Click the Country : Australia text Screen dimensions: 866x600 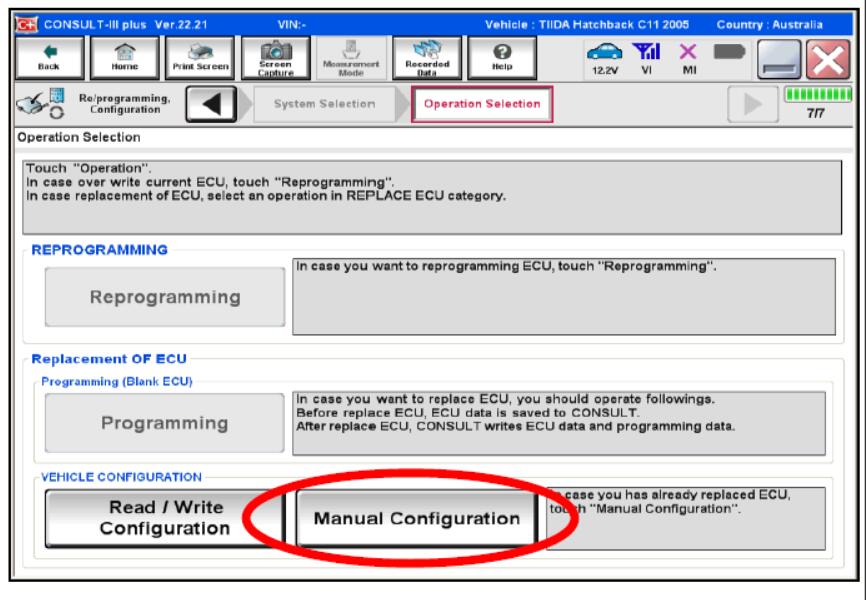[x=769, y=25]
